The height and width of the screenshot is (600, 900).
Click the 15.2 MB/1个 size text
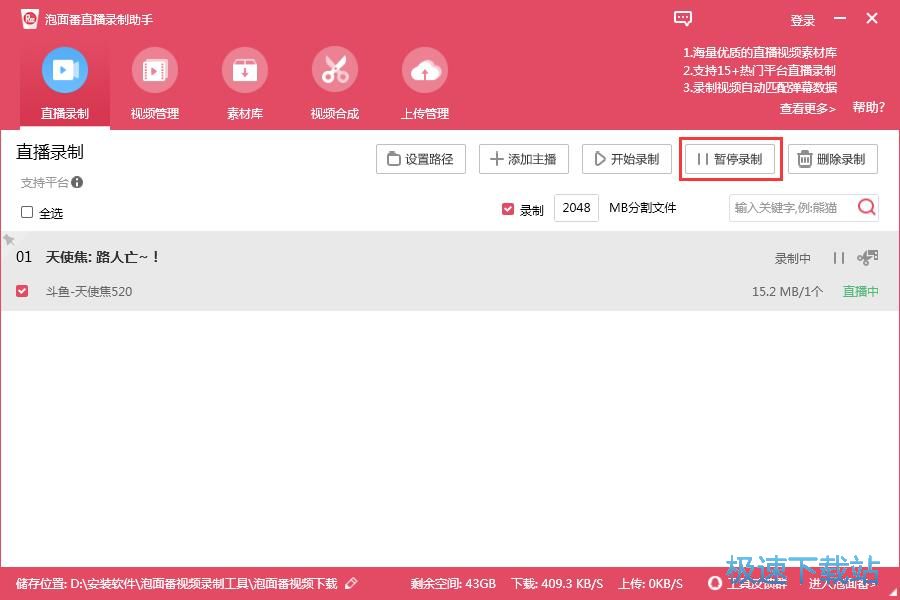pos(788,292)
